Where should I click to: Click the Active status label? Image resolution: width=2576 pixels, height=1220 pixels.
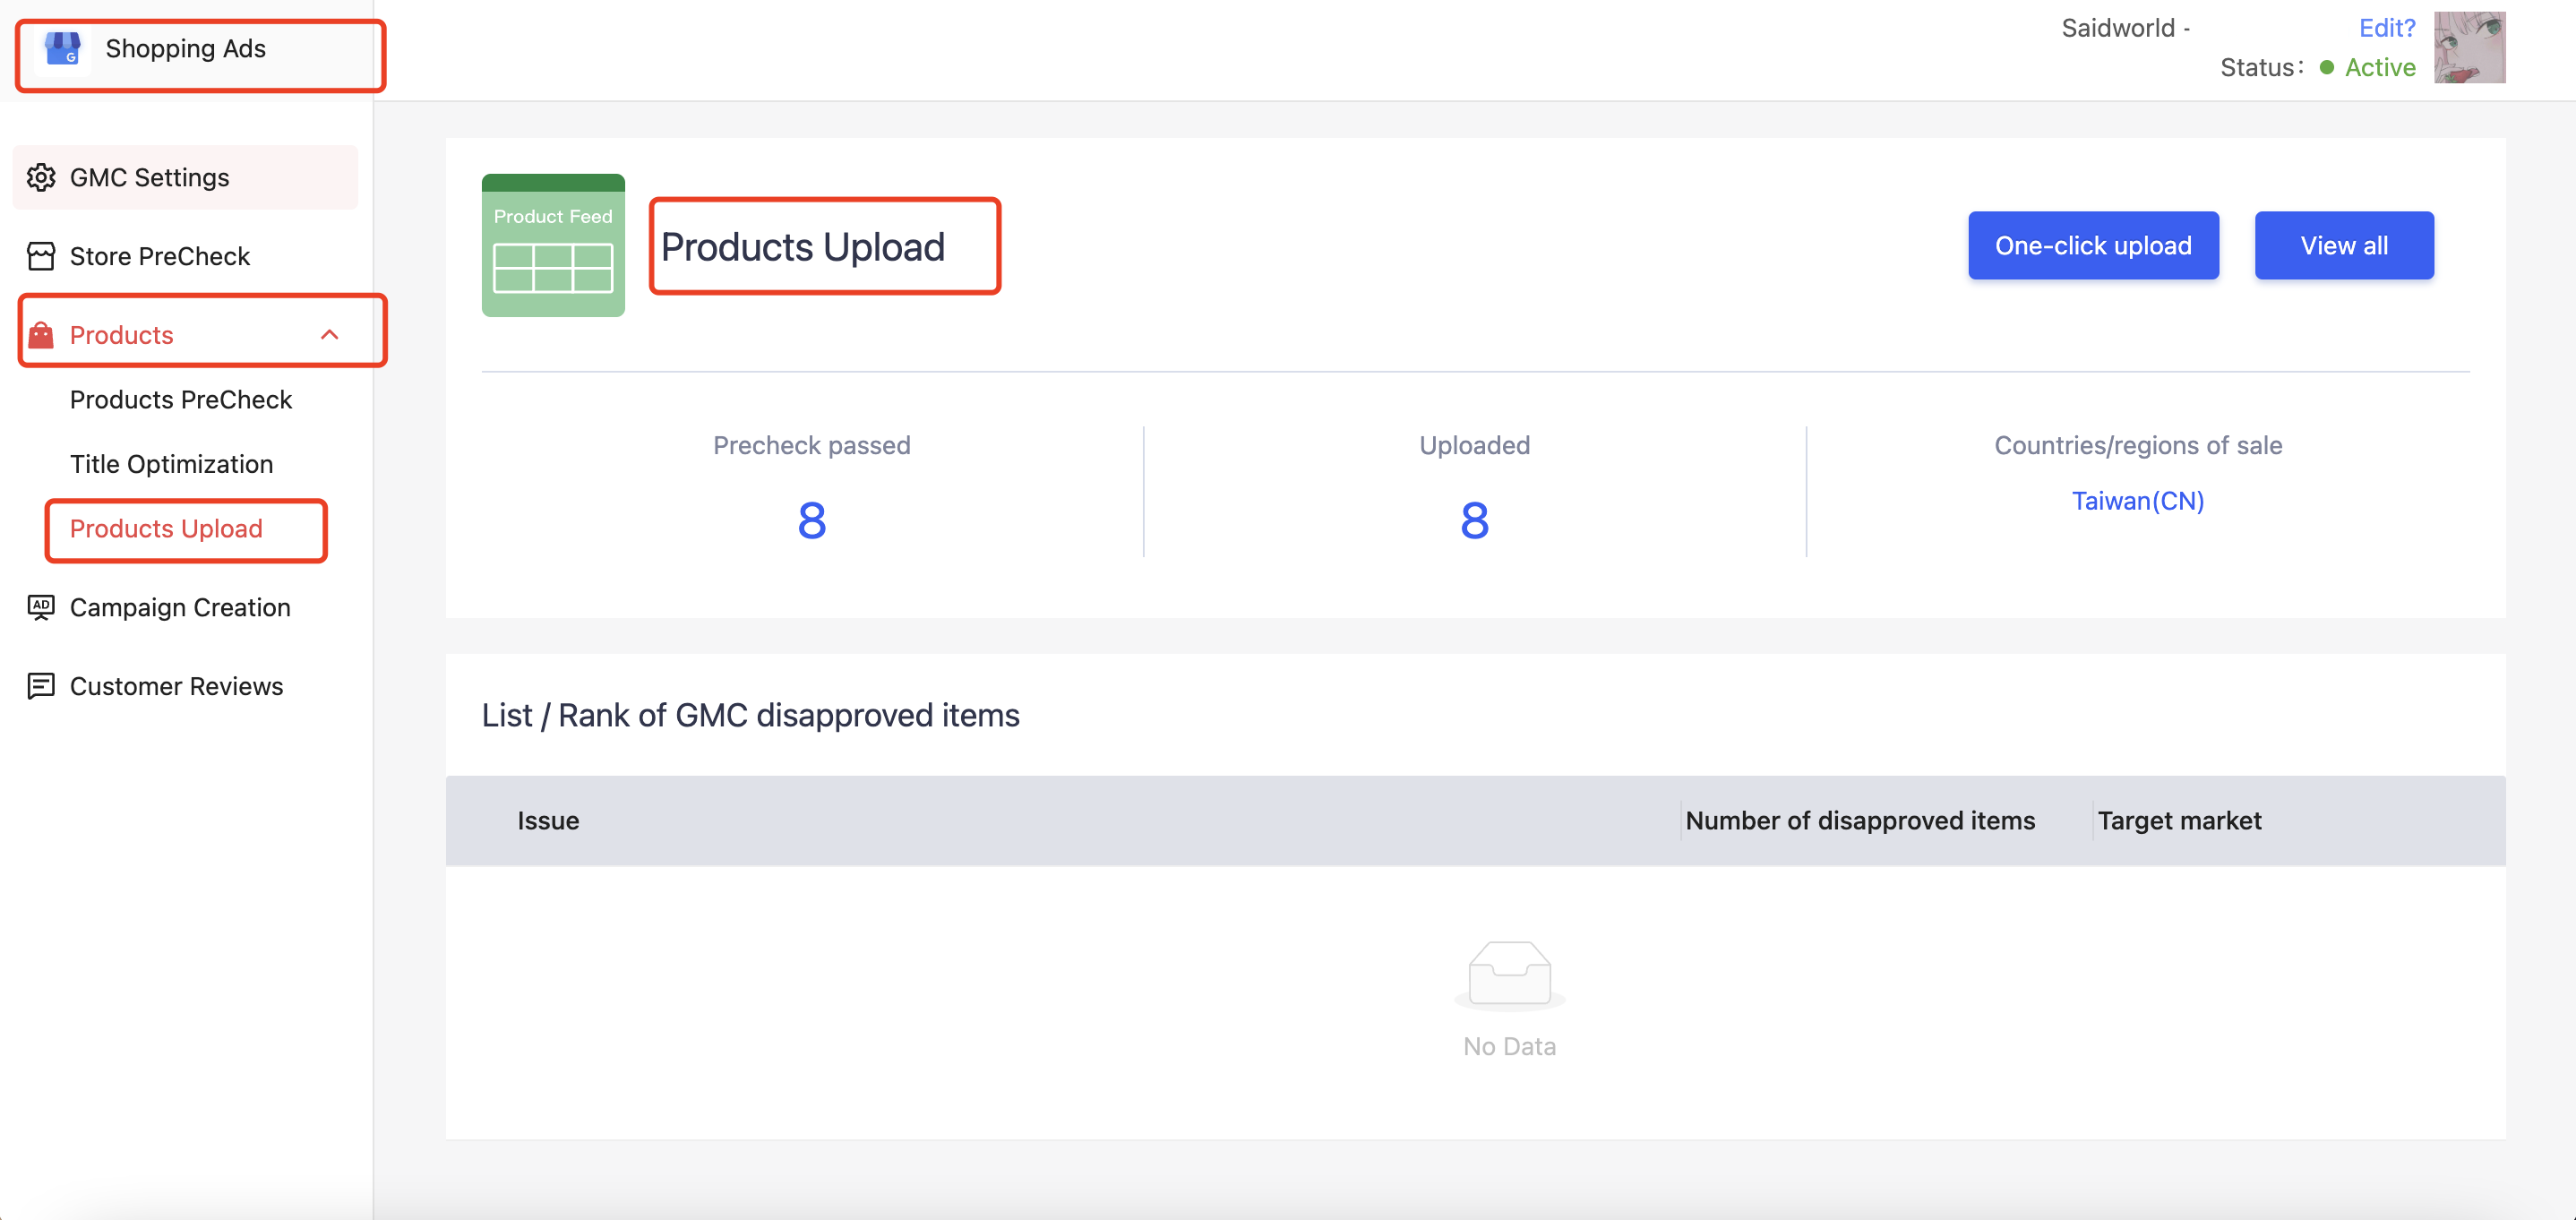(2380, 67)
